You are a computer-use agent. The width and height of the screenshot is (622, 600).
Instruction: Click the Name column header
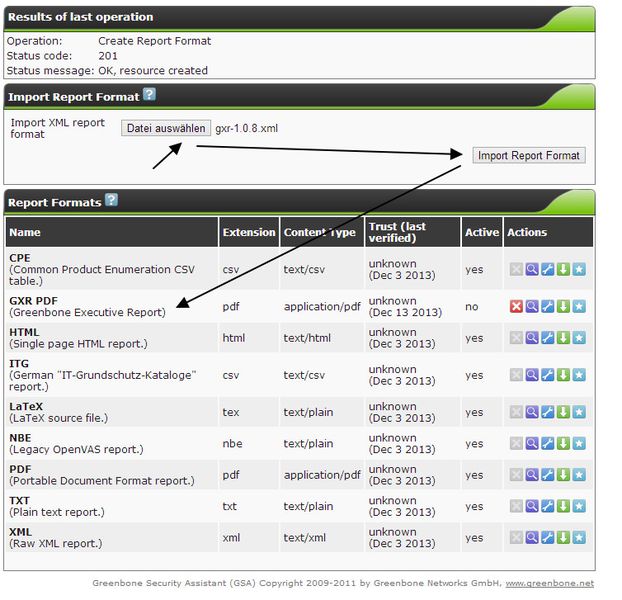112,232
